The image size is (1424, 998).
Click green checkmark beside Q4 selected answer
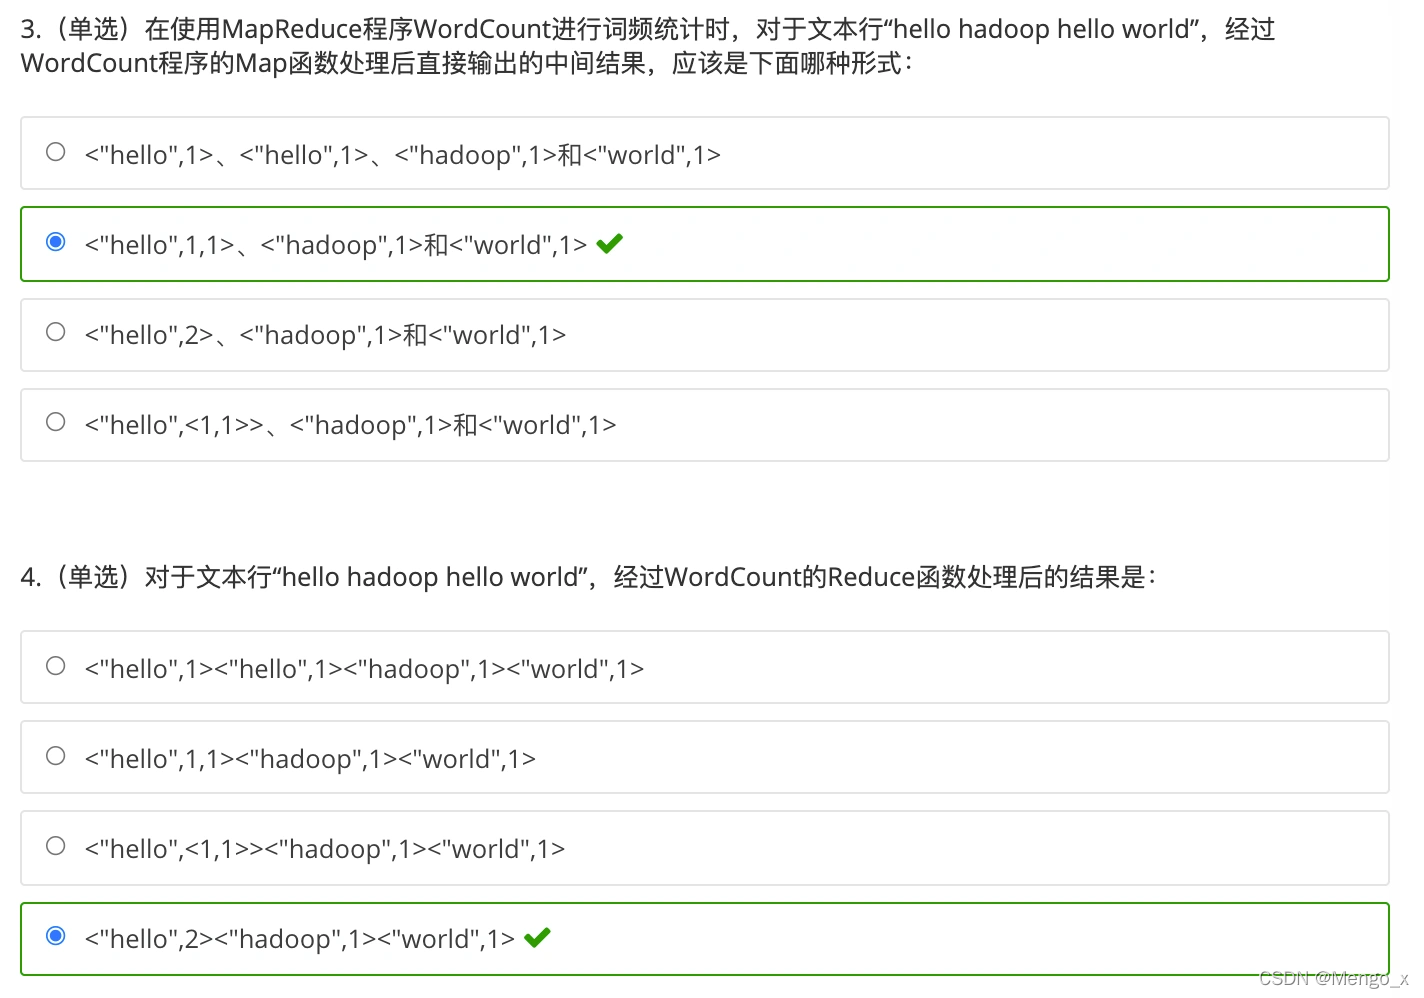pyautogui.click(x=537, y=937)
